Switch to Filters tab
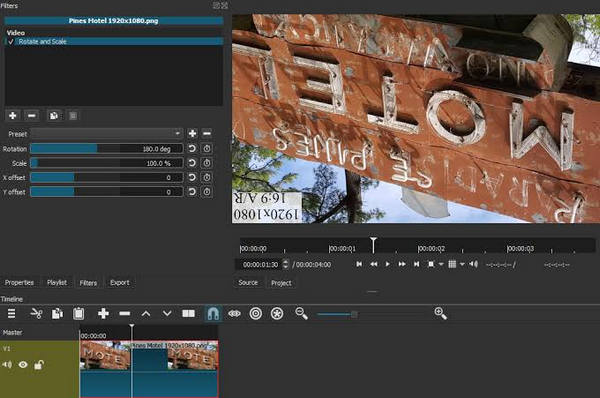This screenshot has width=600, height=398. coord(88,283)
